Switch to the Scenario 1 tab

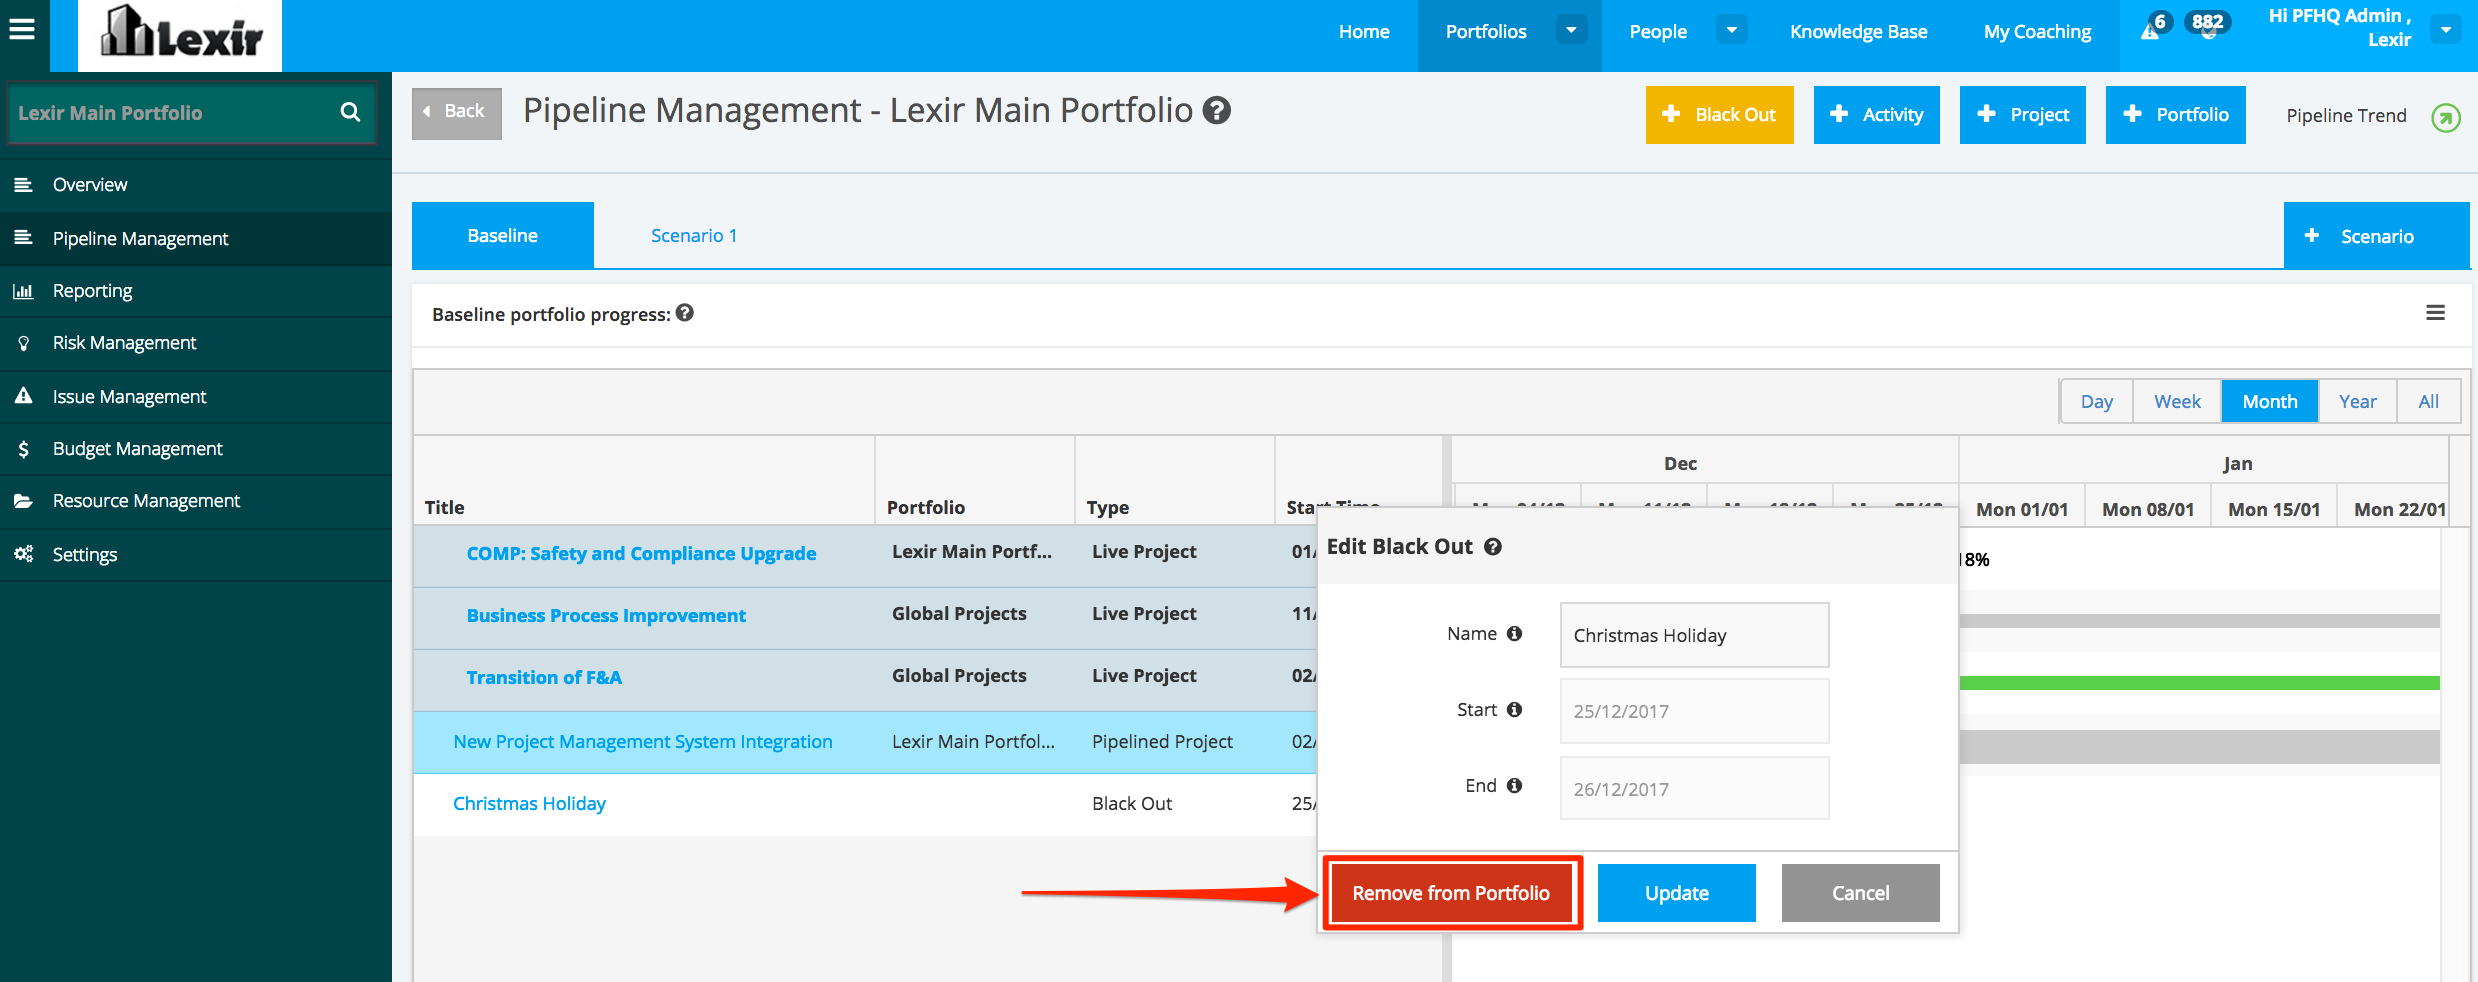point(694,235)
